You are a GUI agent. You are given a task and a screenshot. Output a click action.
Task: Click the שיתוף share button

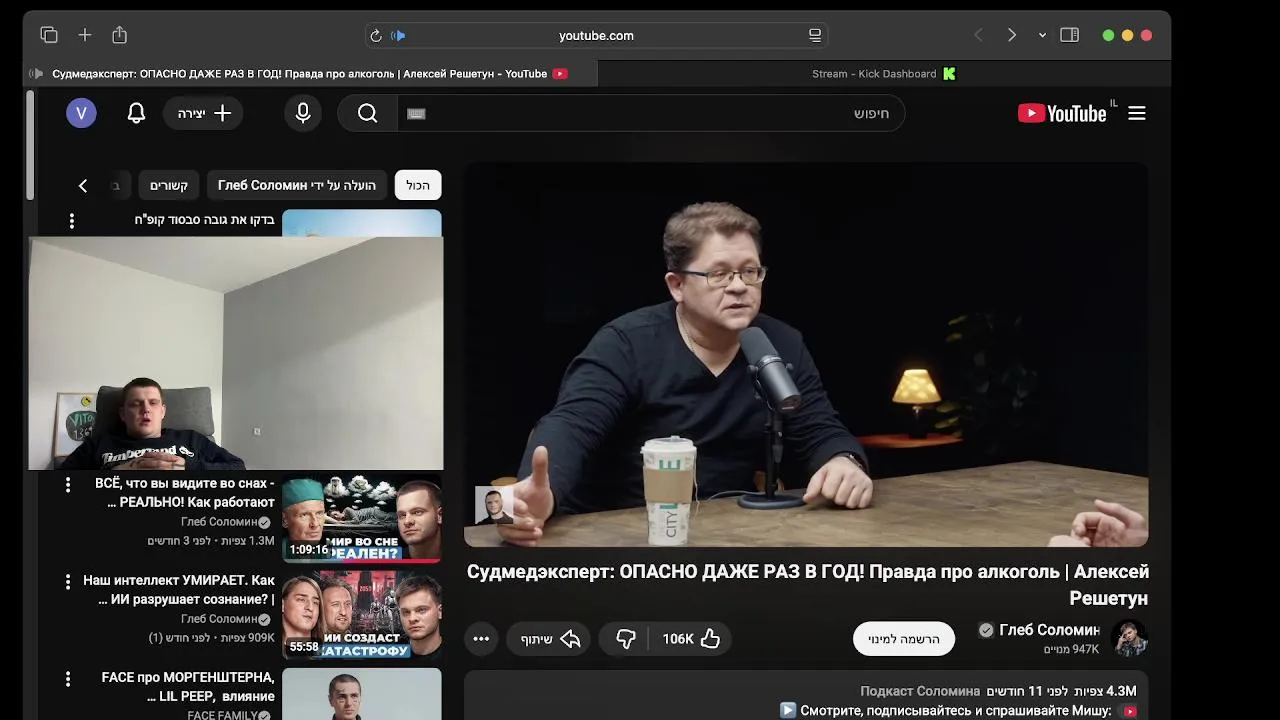pyautogui.click(x=550, y=639)
